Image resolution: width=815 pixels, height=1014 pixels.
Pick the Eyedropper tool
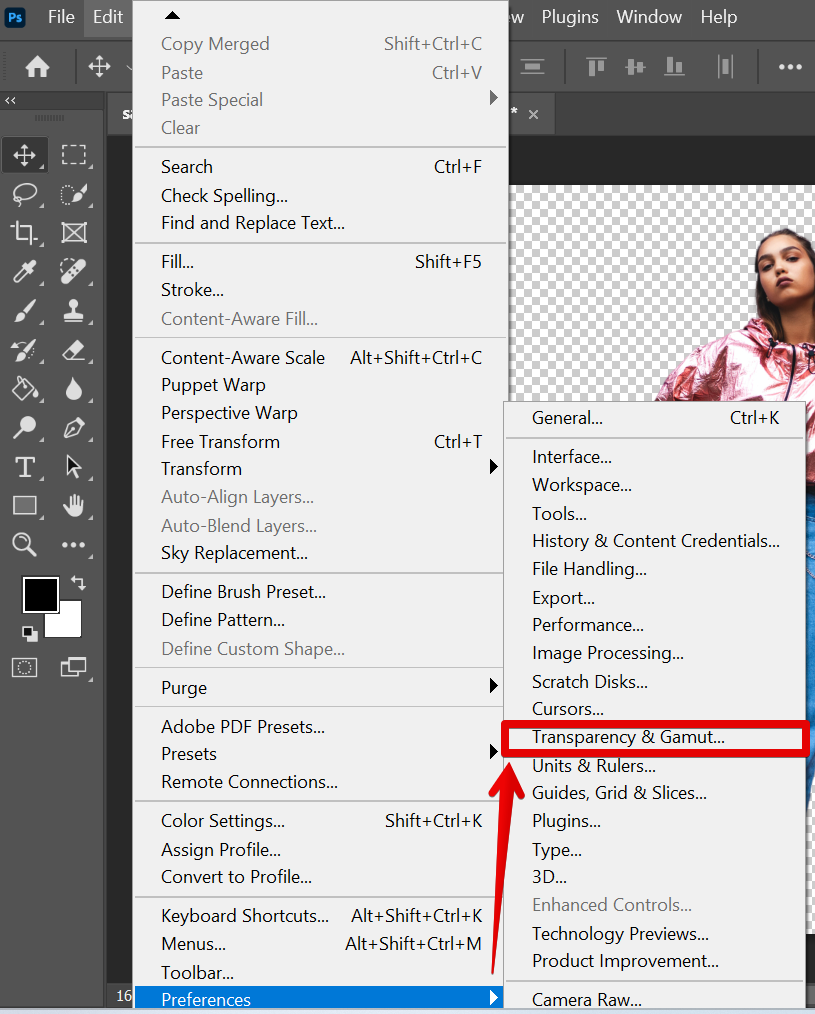(24, 272)
